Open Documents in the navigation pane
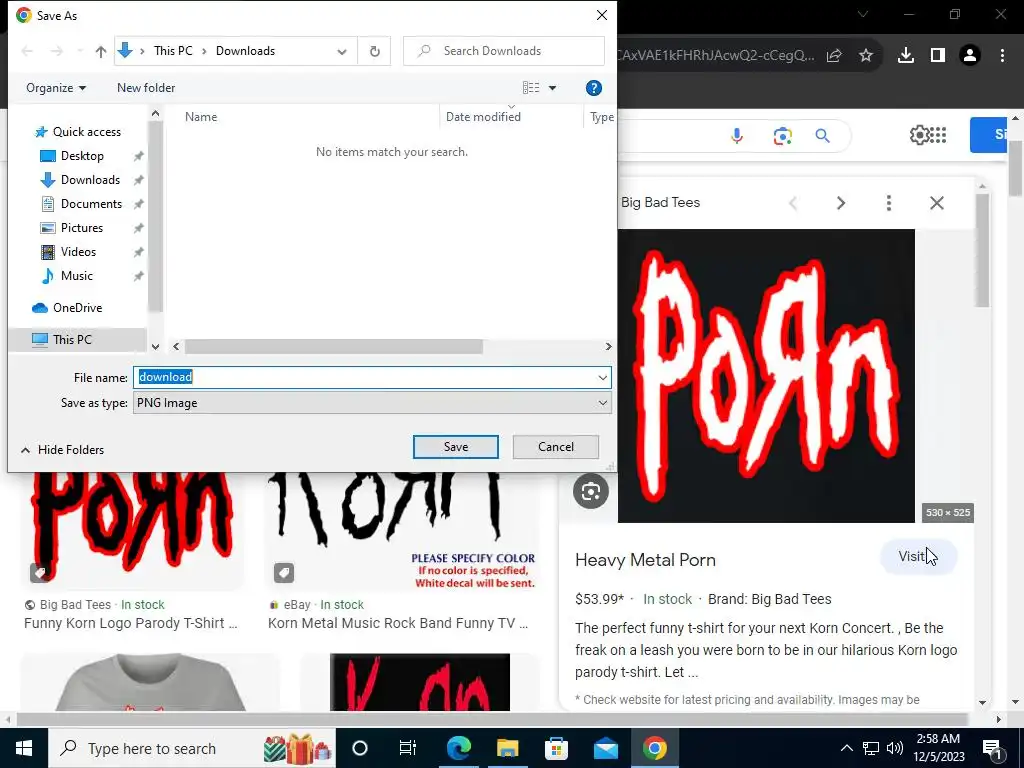 91,204
